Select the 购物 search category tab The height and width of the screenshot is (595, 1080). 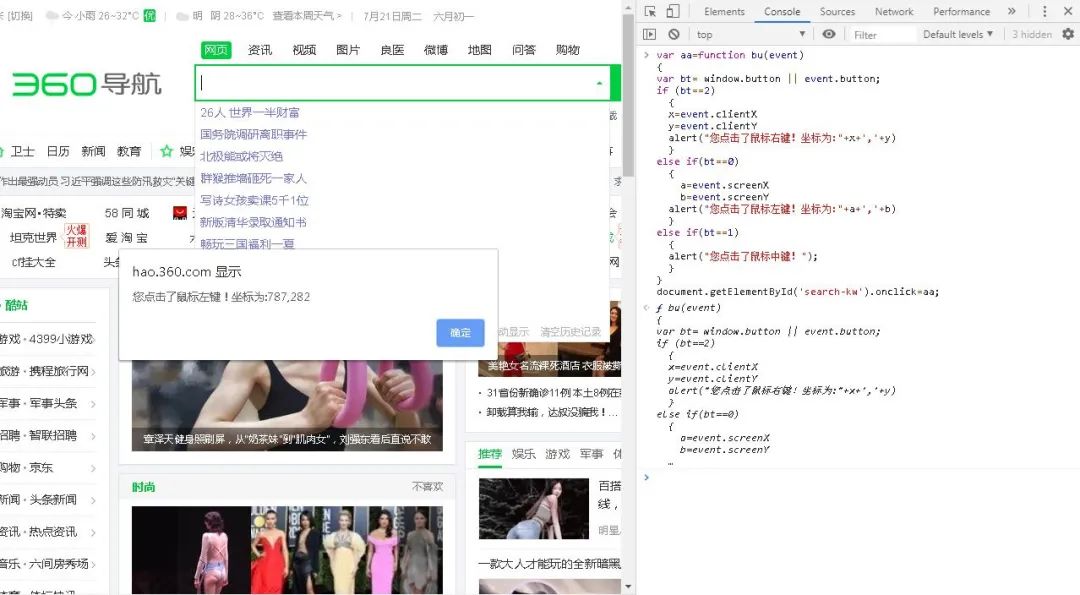(568, 50)
